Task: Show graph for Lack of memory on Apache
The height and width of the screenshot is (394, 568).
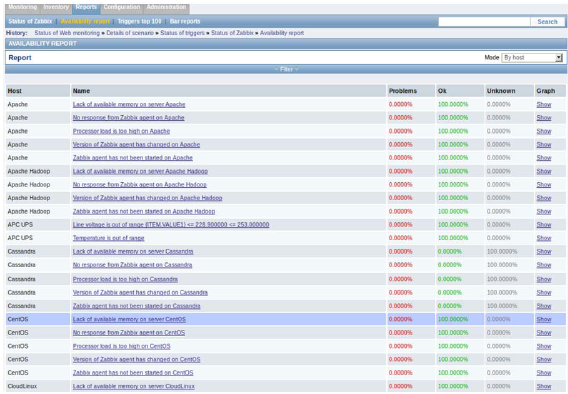Action: (544, 105)
